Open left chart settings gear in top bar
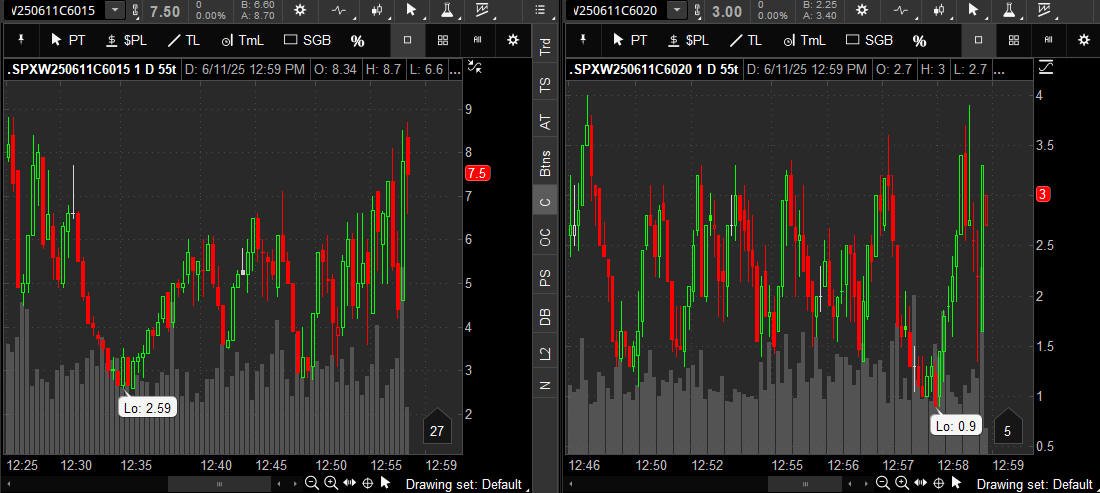This screenshot has height=493, width=1100. [x=301, y=10]
